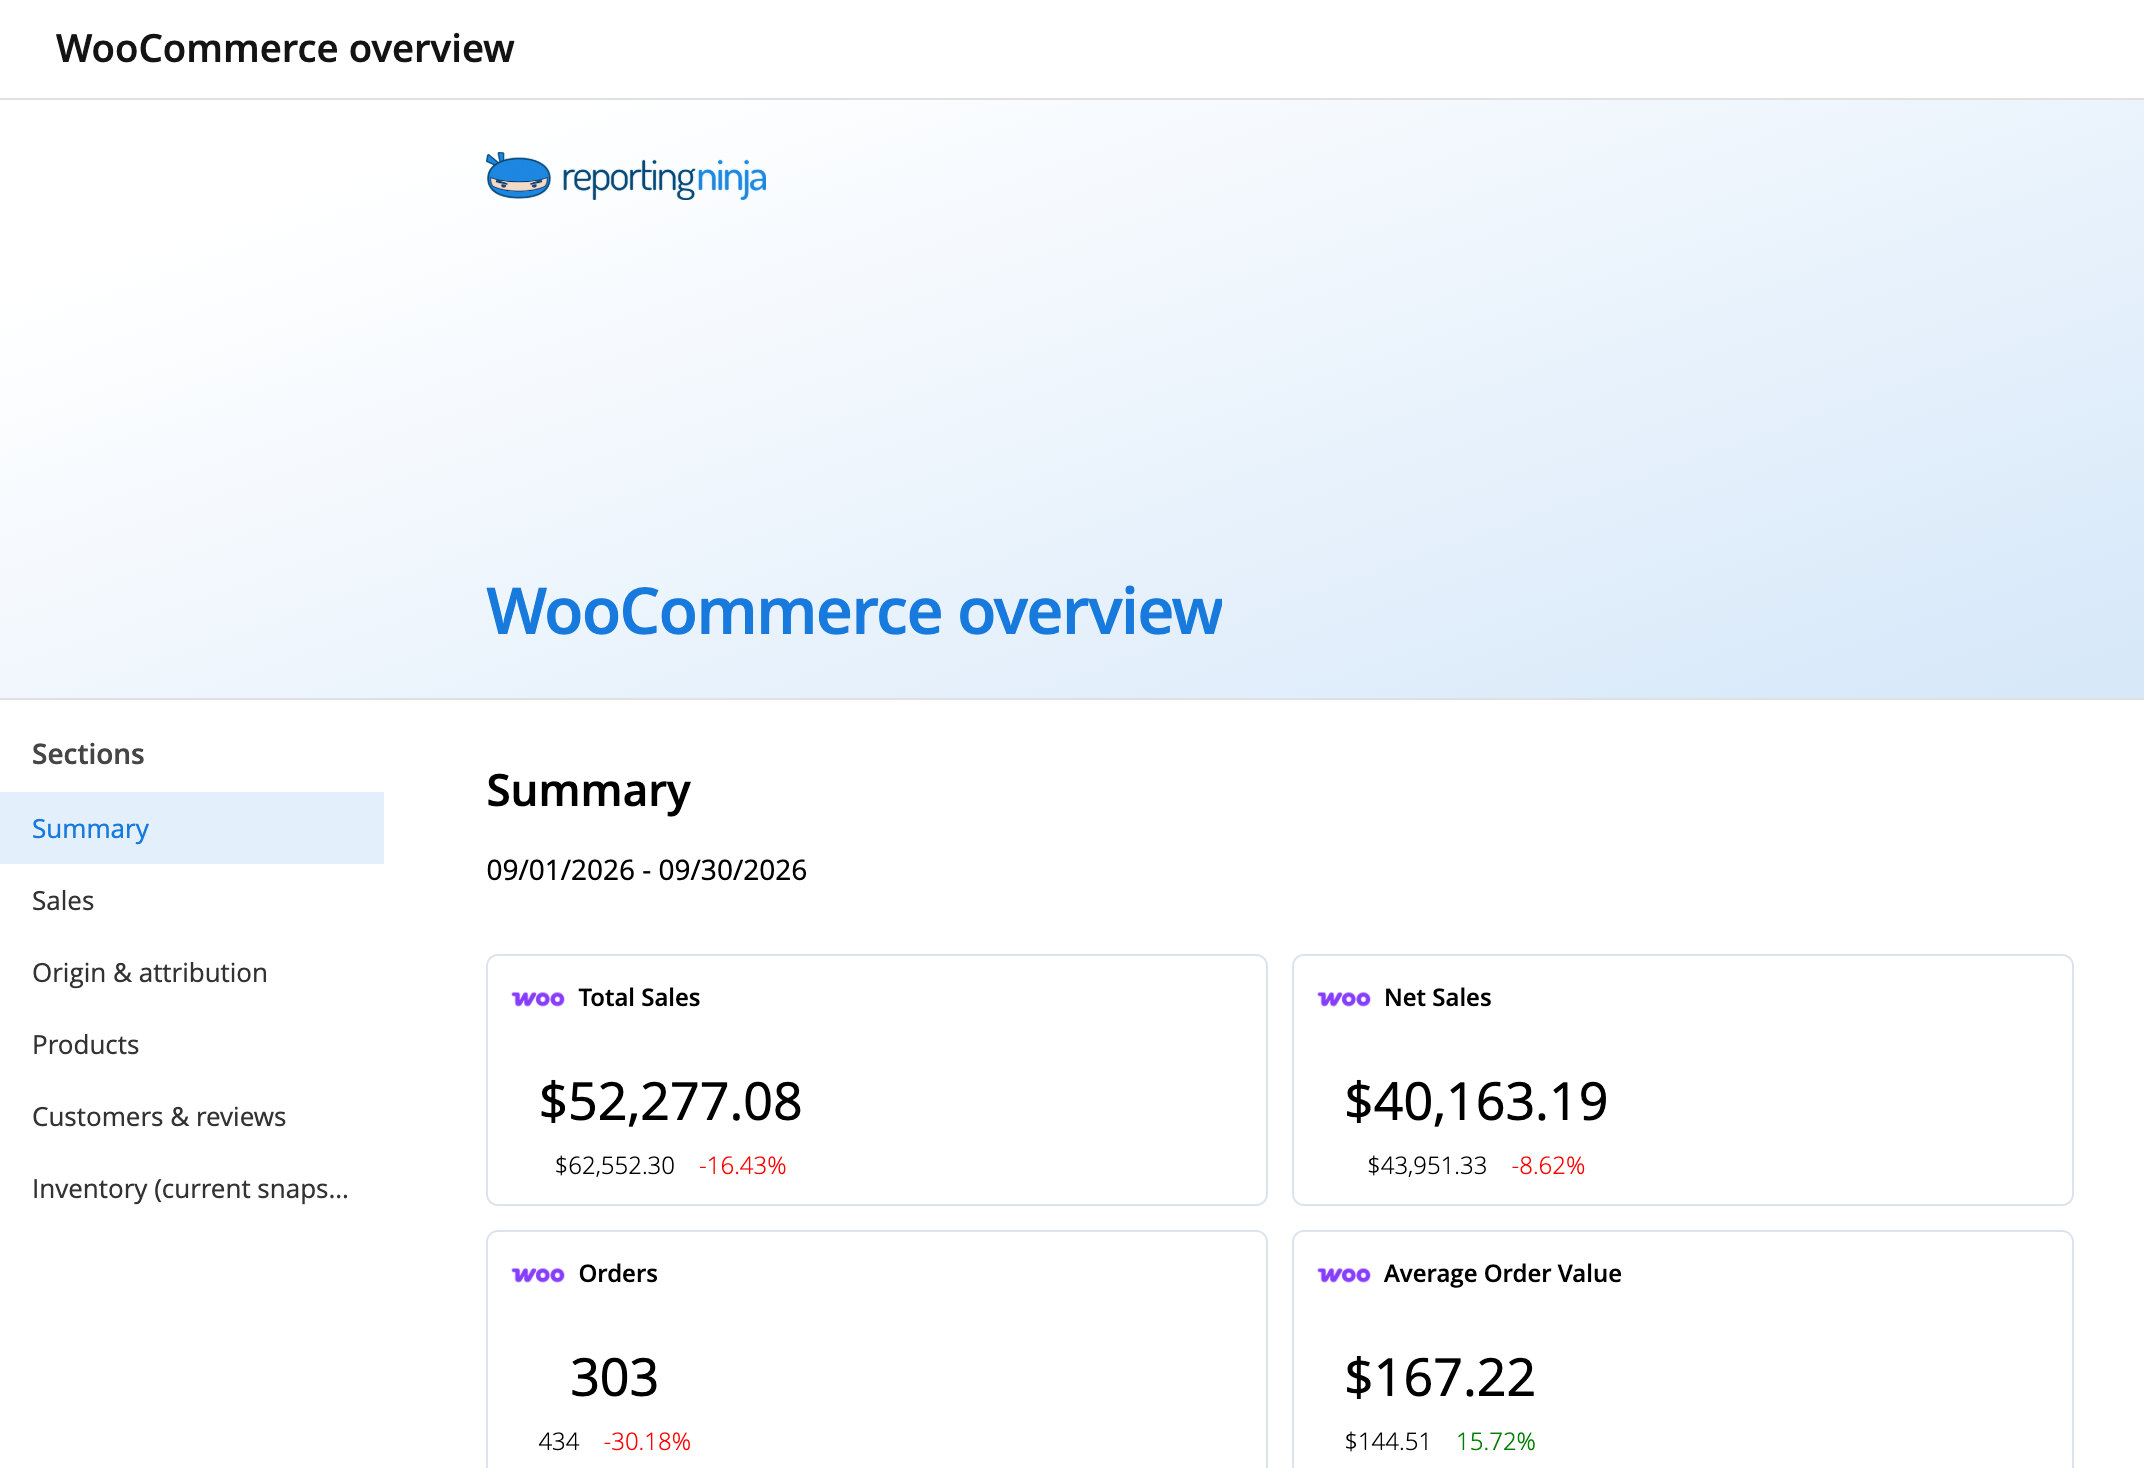Open Customers & reviews section
This screenshot has width=2144, height=1468.
coord(192,1116)
